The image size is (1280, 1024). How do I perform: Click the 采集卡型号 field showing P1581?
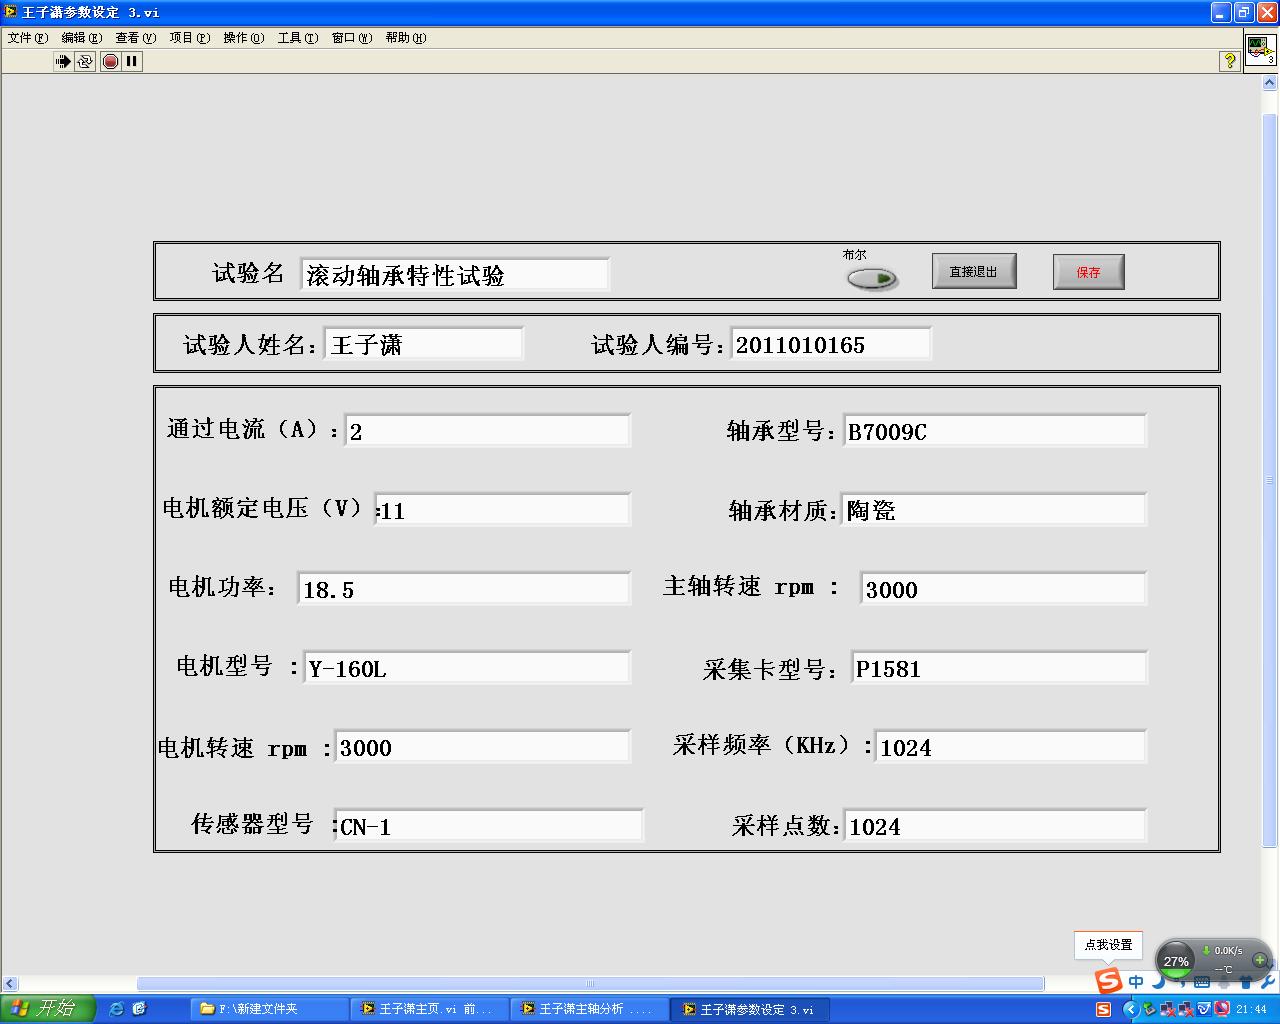(x=1000, y=668)
